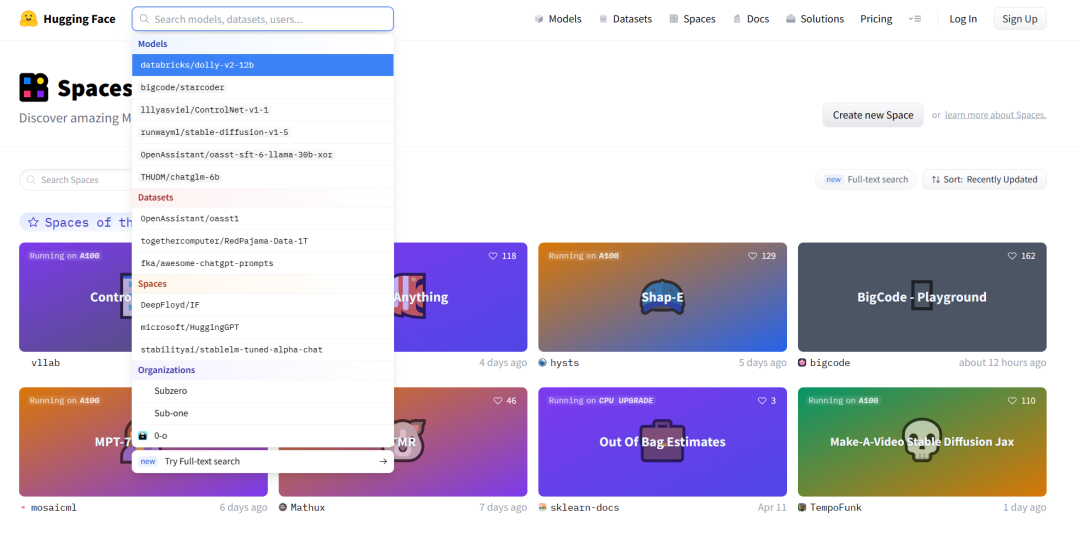This screenshot has width=1080, height=537.
Task: Select OpenAssistant/oasst1 dataset suggestion
Action: [x=262, y=218]
